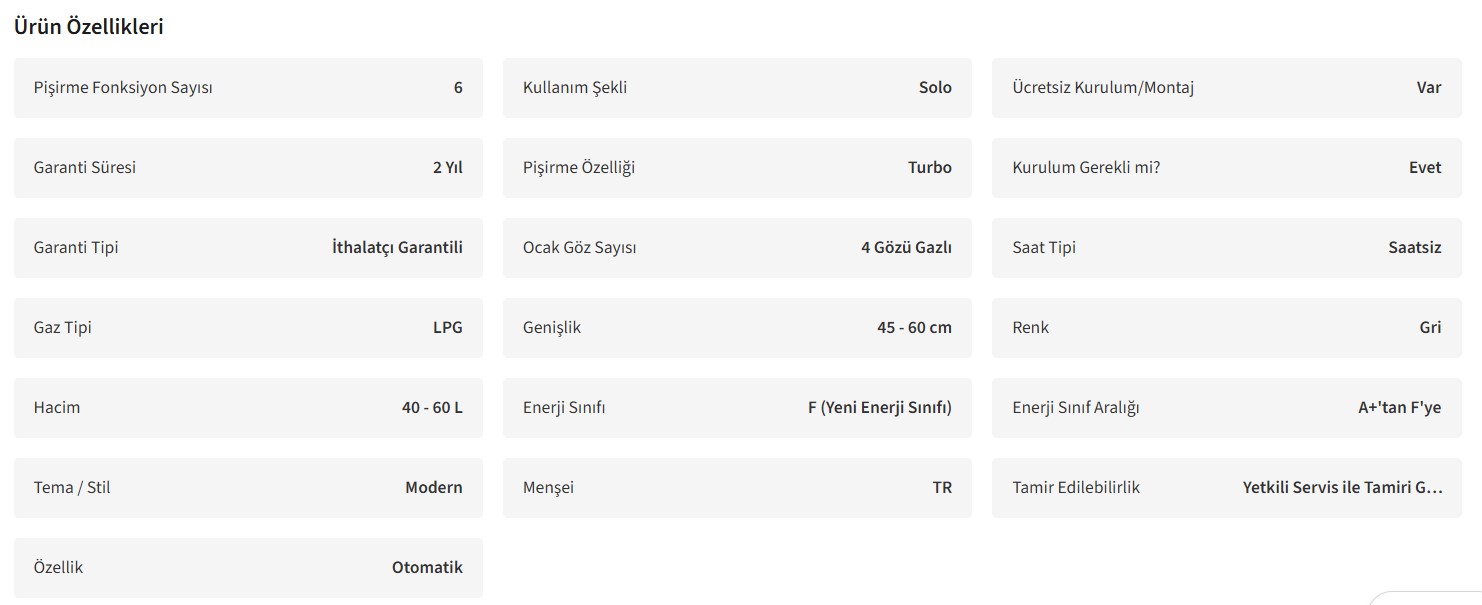This screenshot has height=605, width=1482.
Task: Click the Pişirme Özelliği Turbo row
Action: click(x=737, y=168)
